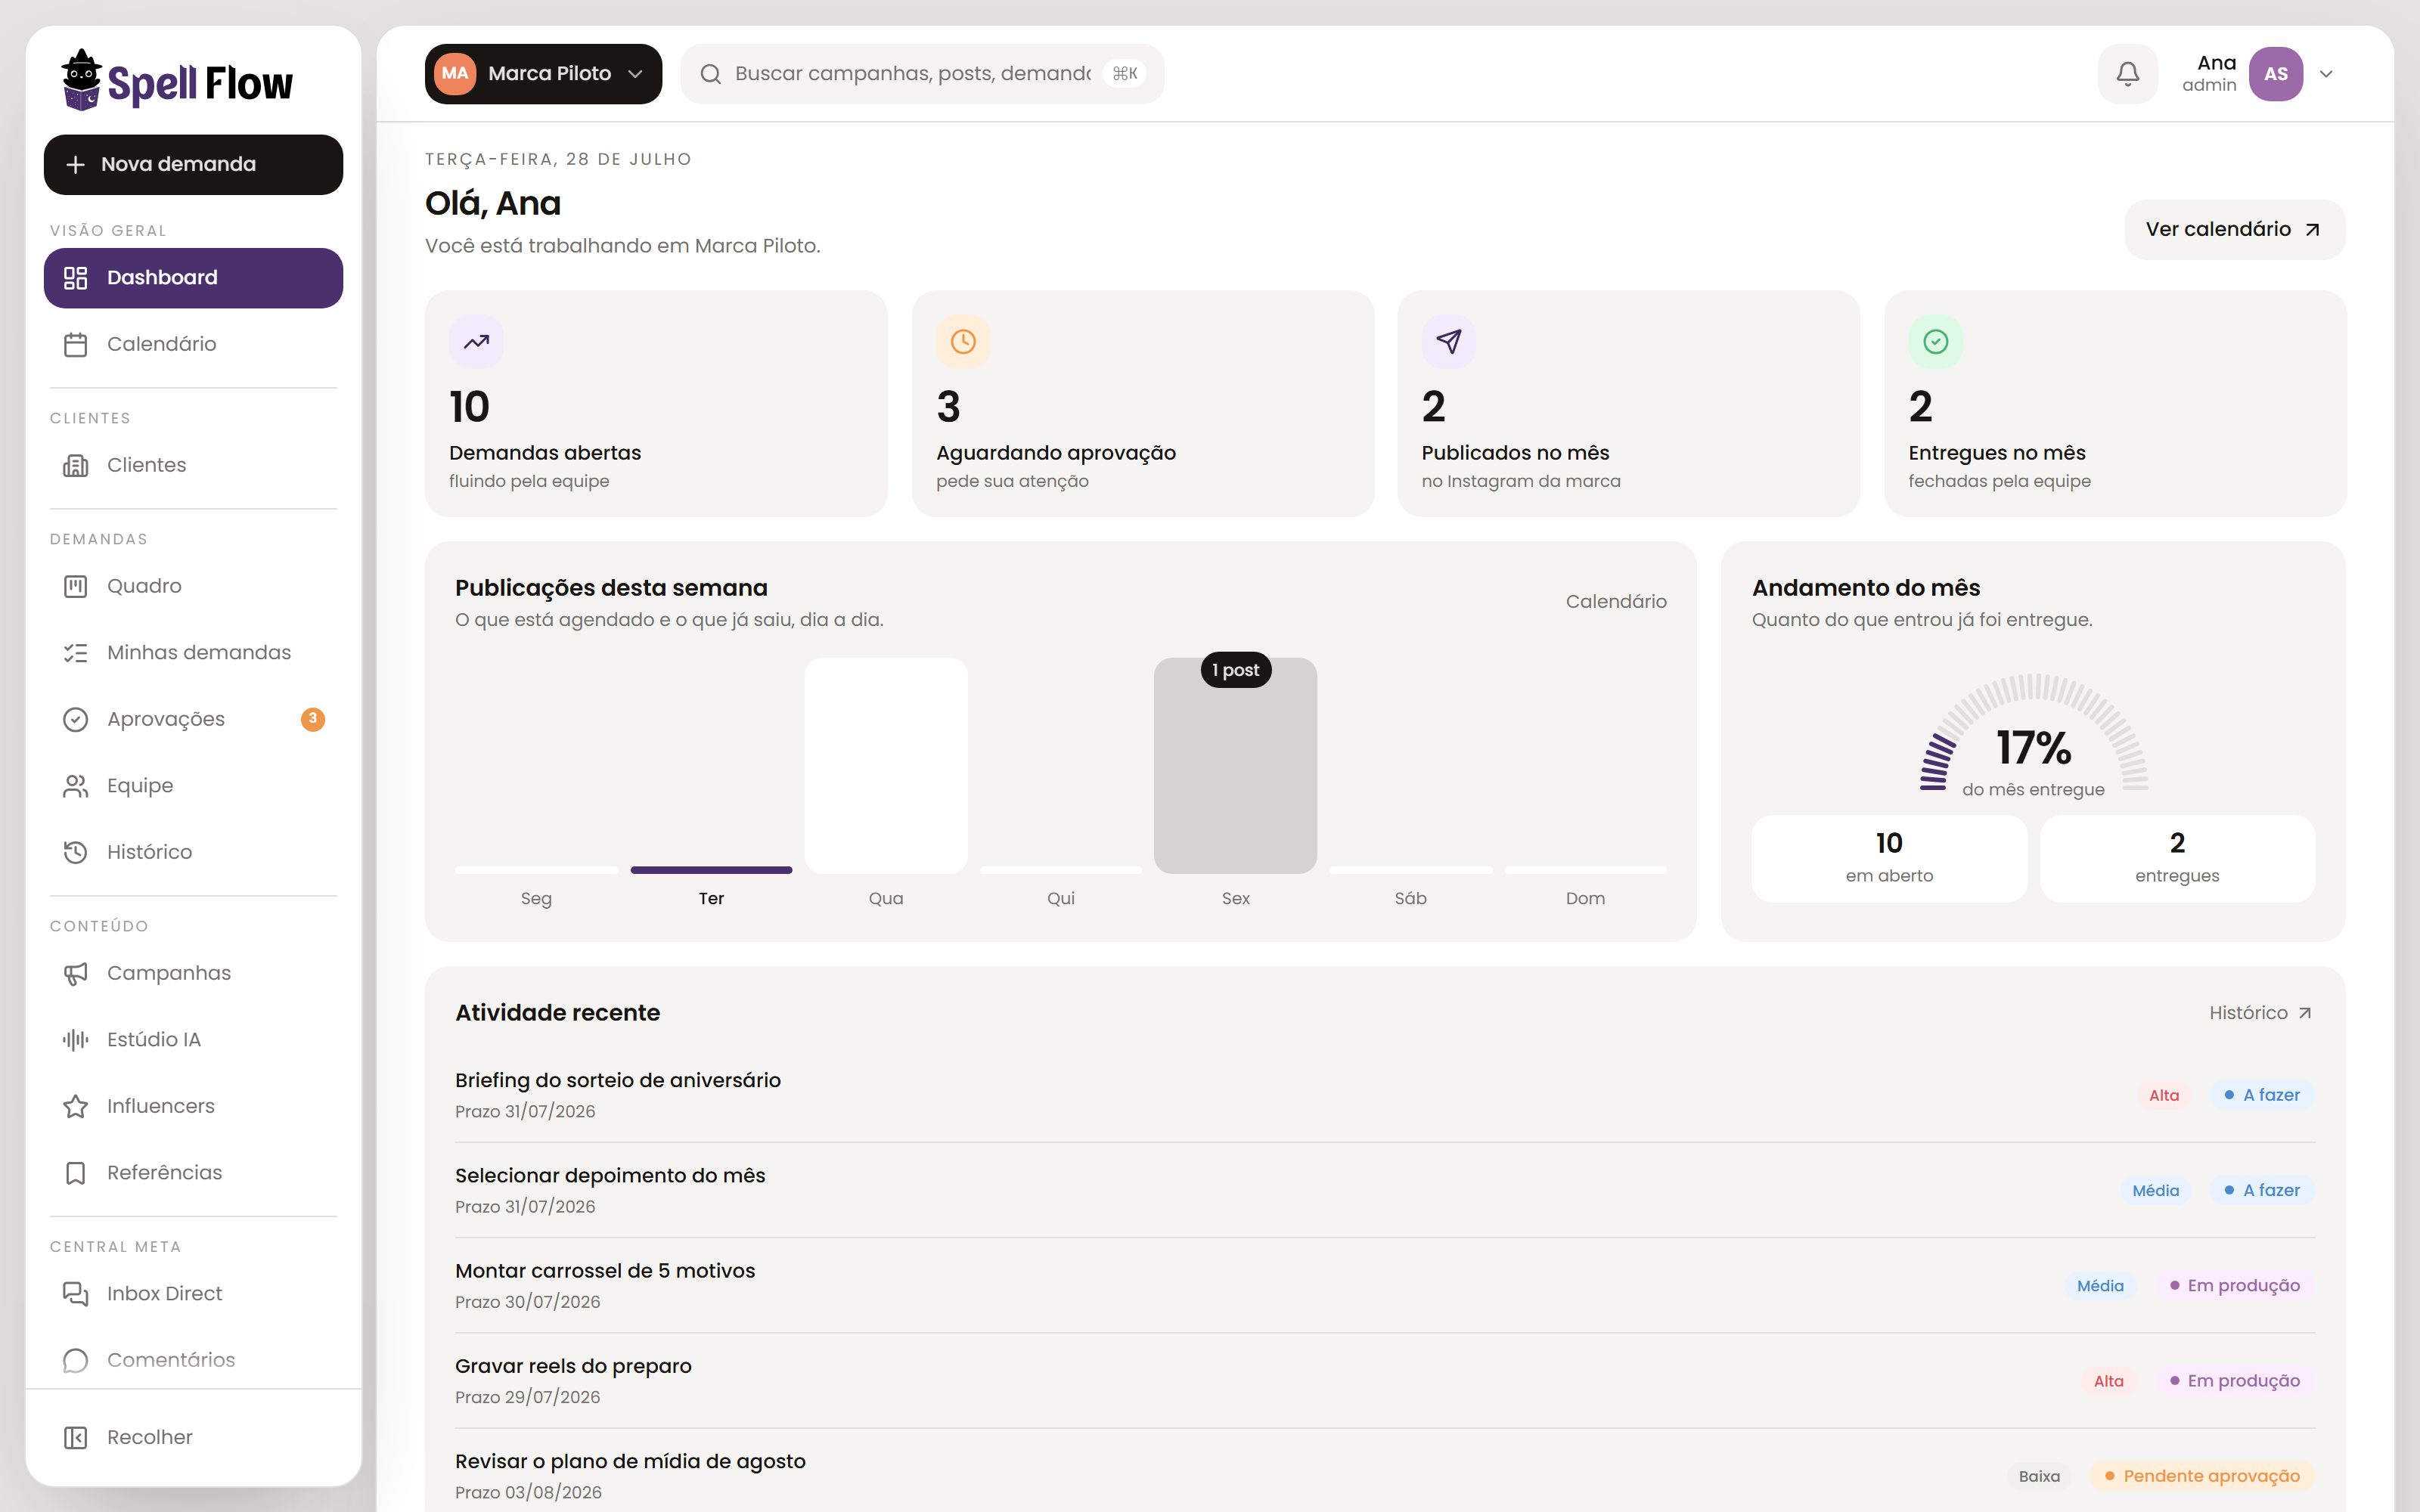Click the Quadro kanban icon

click(x=75, y=586)
